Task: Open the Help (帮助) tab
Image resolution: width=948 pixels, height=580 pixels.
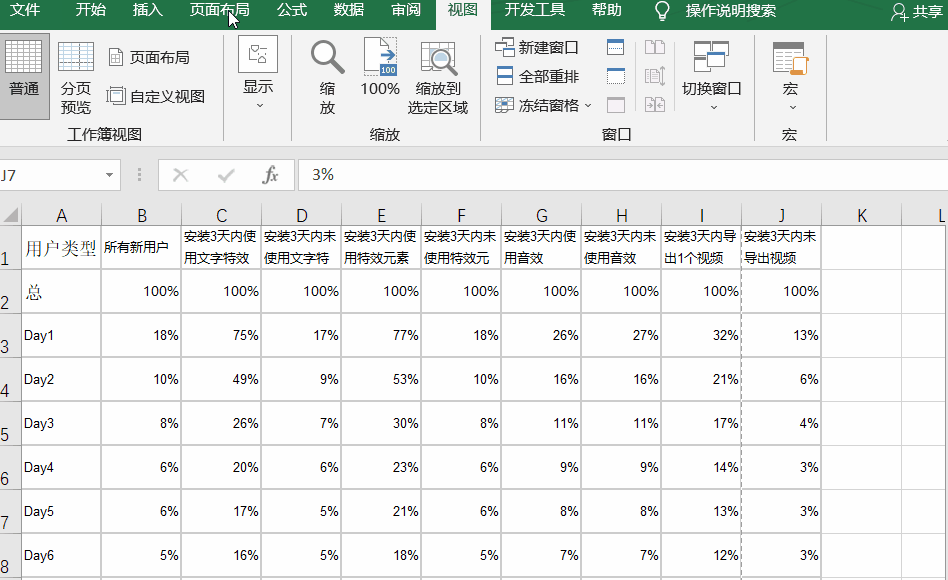Action: 606,10
